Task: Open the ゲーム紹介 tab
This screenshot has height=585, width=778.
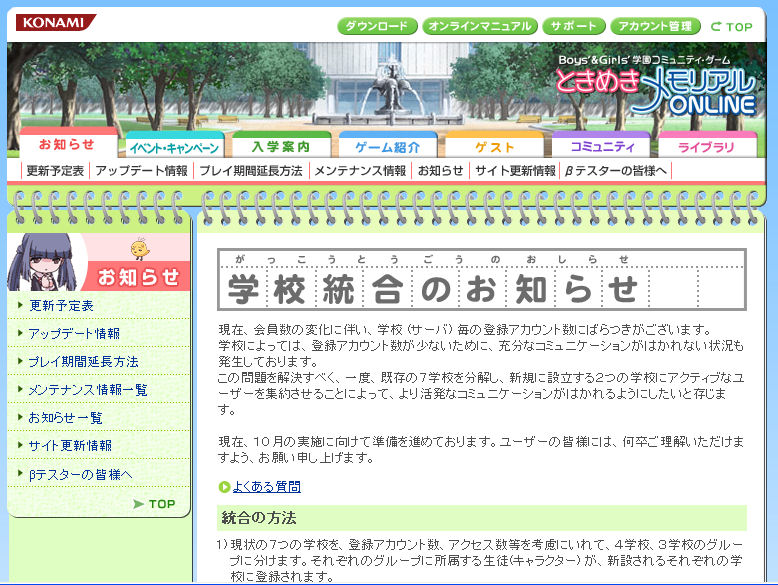Action: (x=387, y=146)
